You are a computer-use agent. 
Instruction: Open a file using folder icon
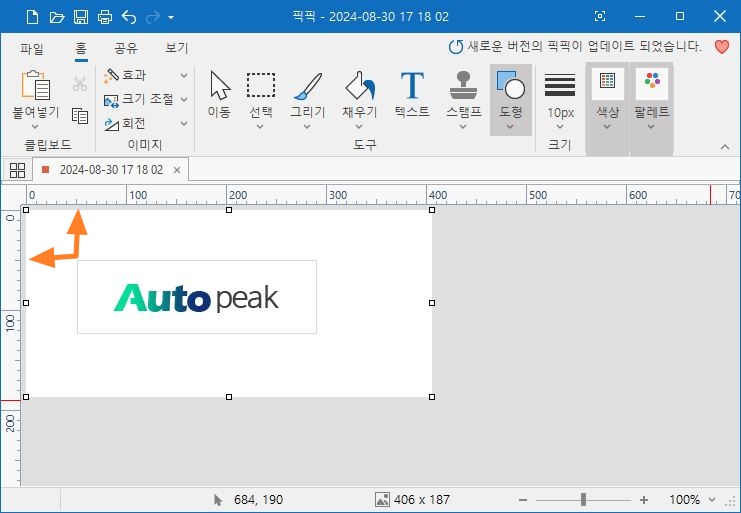(57, 17)
